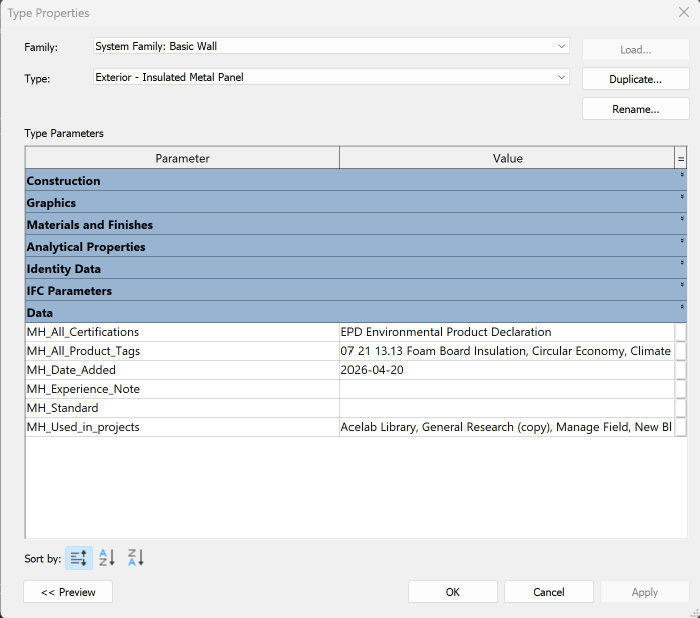Click the Parameter column header
Image resolution: width=700 pixels, height=618 pixels.
[x=182, y=158]
